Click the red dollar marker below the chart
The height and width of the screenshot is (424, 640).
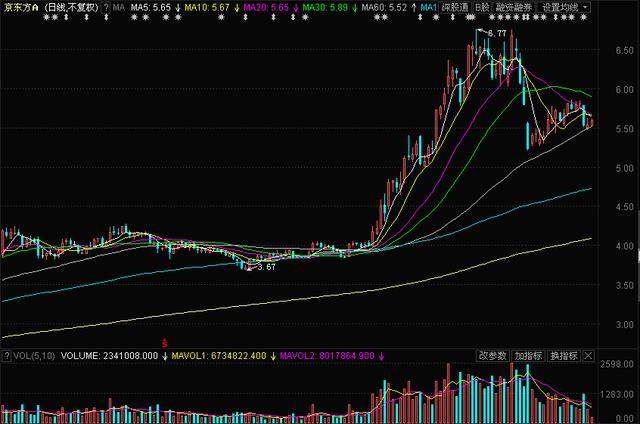(164, 343)
